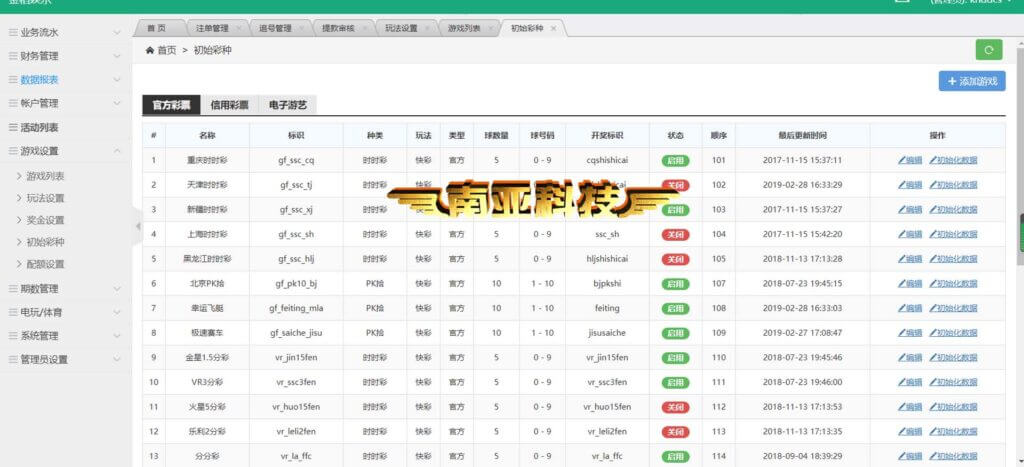The image size is (1024, 467).
Task: Toggle 启用 status of 金星1.5分彩
Action: [x=675, y=358]
